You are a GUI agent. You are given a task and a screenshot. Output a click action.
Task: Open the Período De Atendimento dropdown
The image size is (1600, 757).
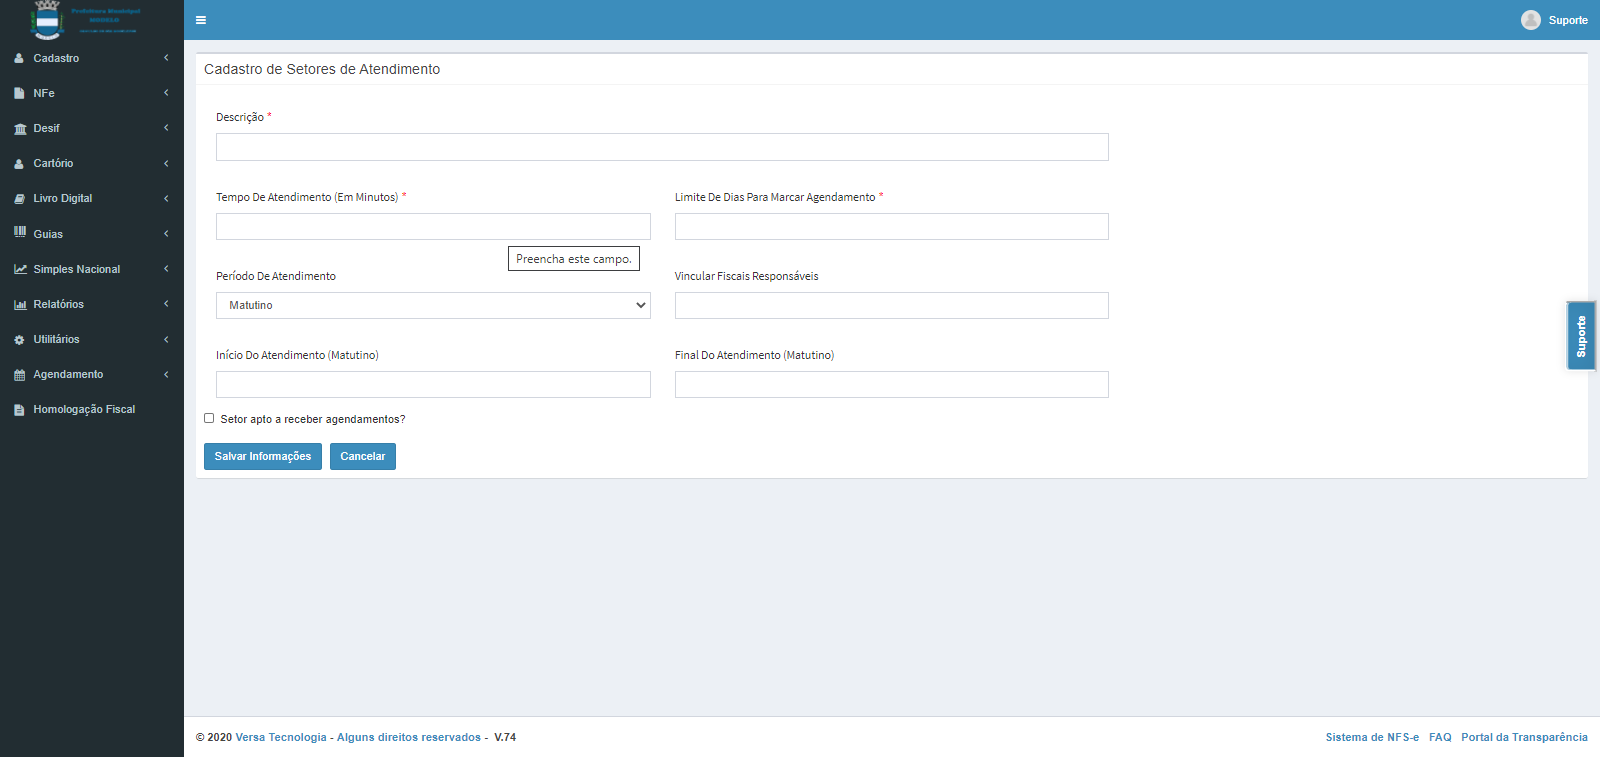[433, 305]
